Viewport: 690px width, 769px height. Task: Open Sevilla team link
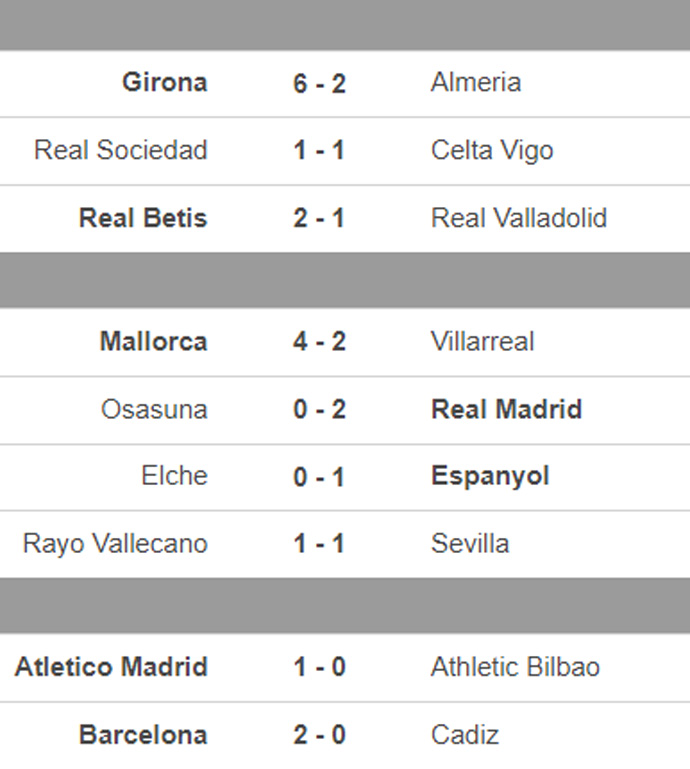(x=470, y=544)
